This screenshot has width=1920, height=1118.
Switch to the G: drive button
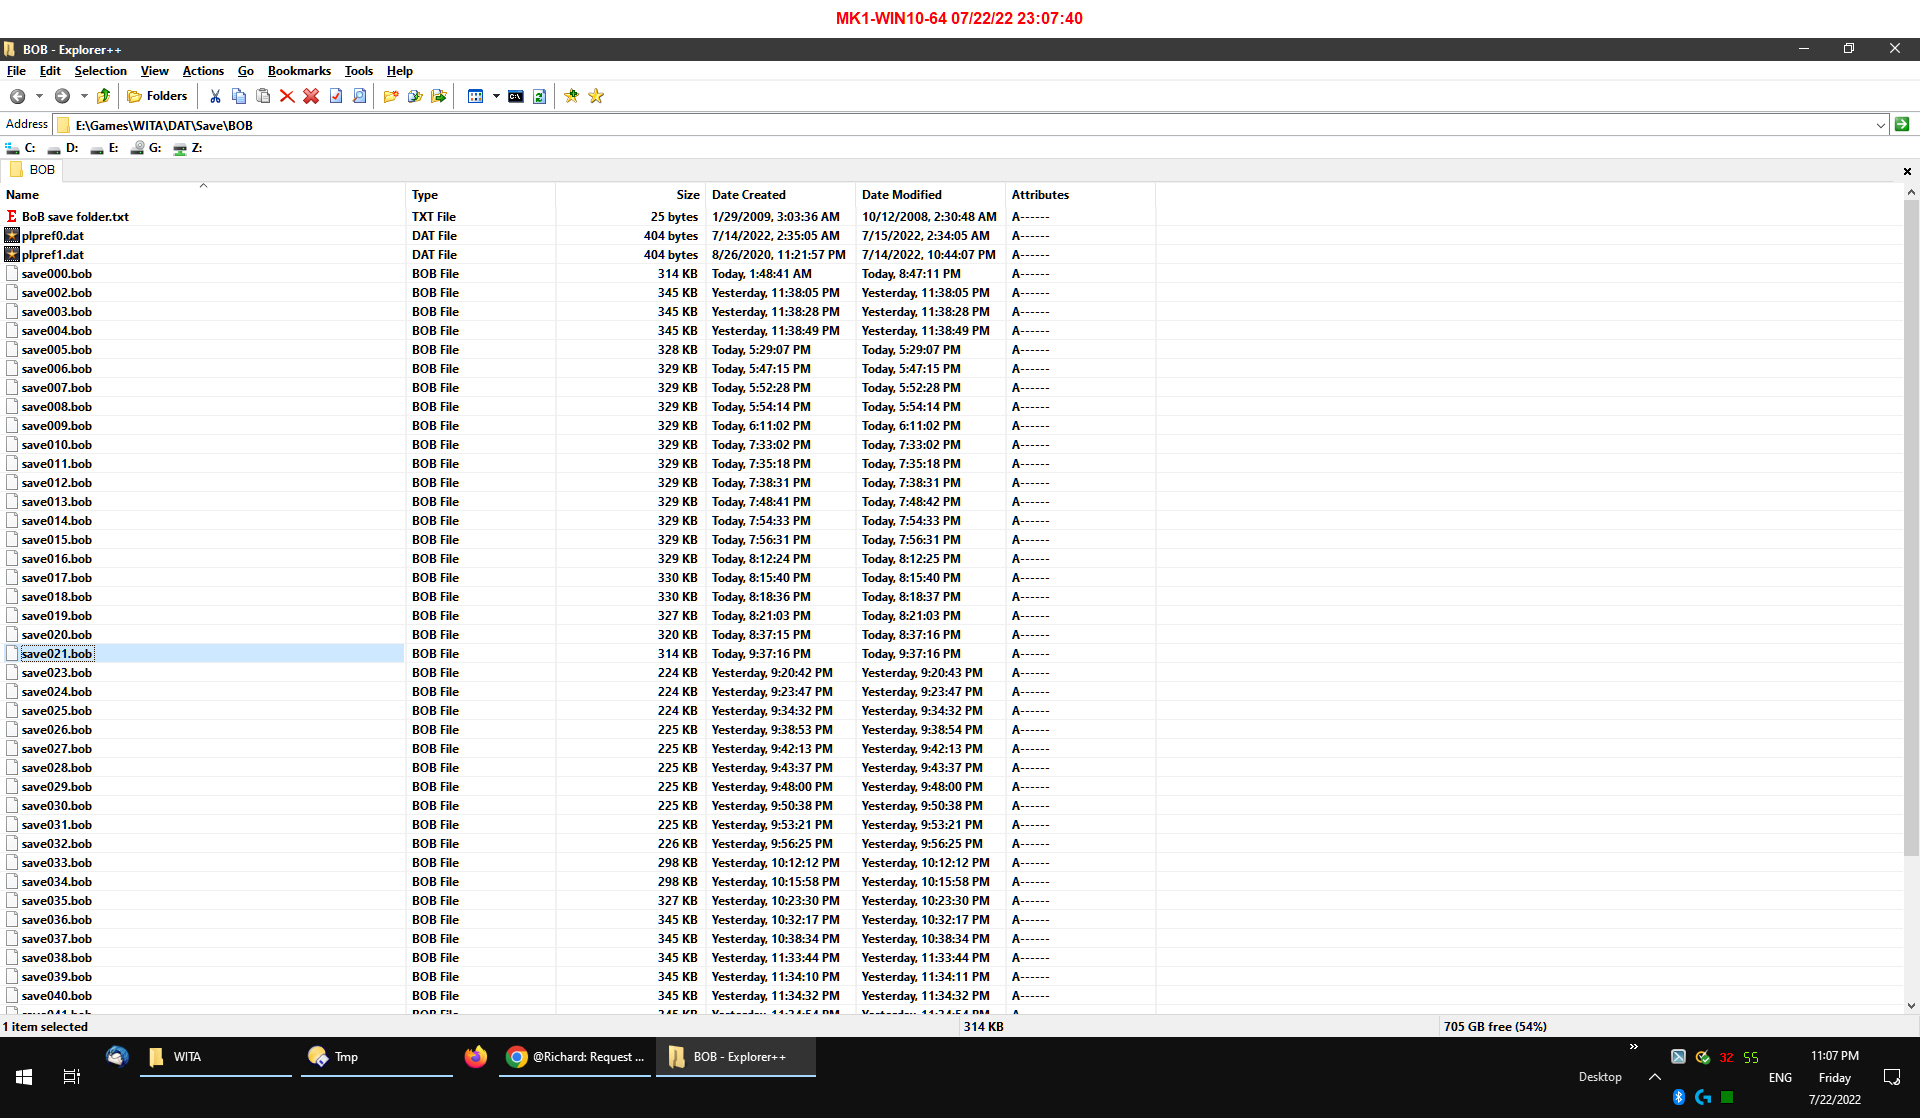[x=146, y=148]
